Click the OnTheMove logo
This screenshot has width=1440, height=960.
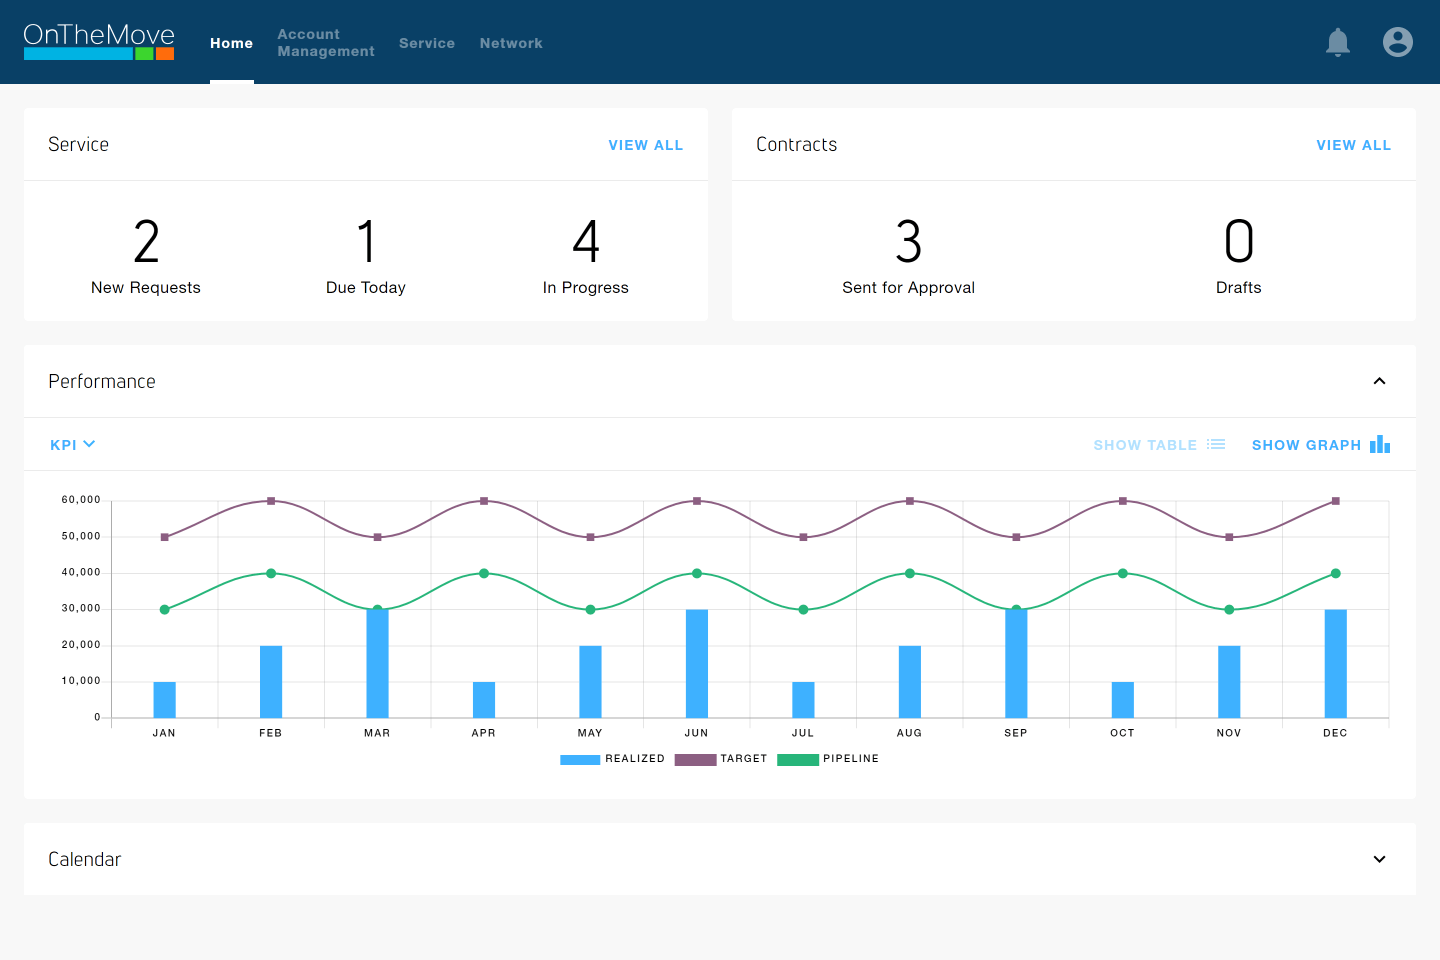pyautogui.click(x=98, y=42)
